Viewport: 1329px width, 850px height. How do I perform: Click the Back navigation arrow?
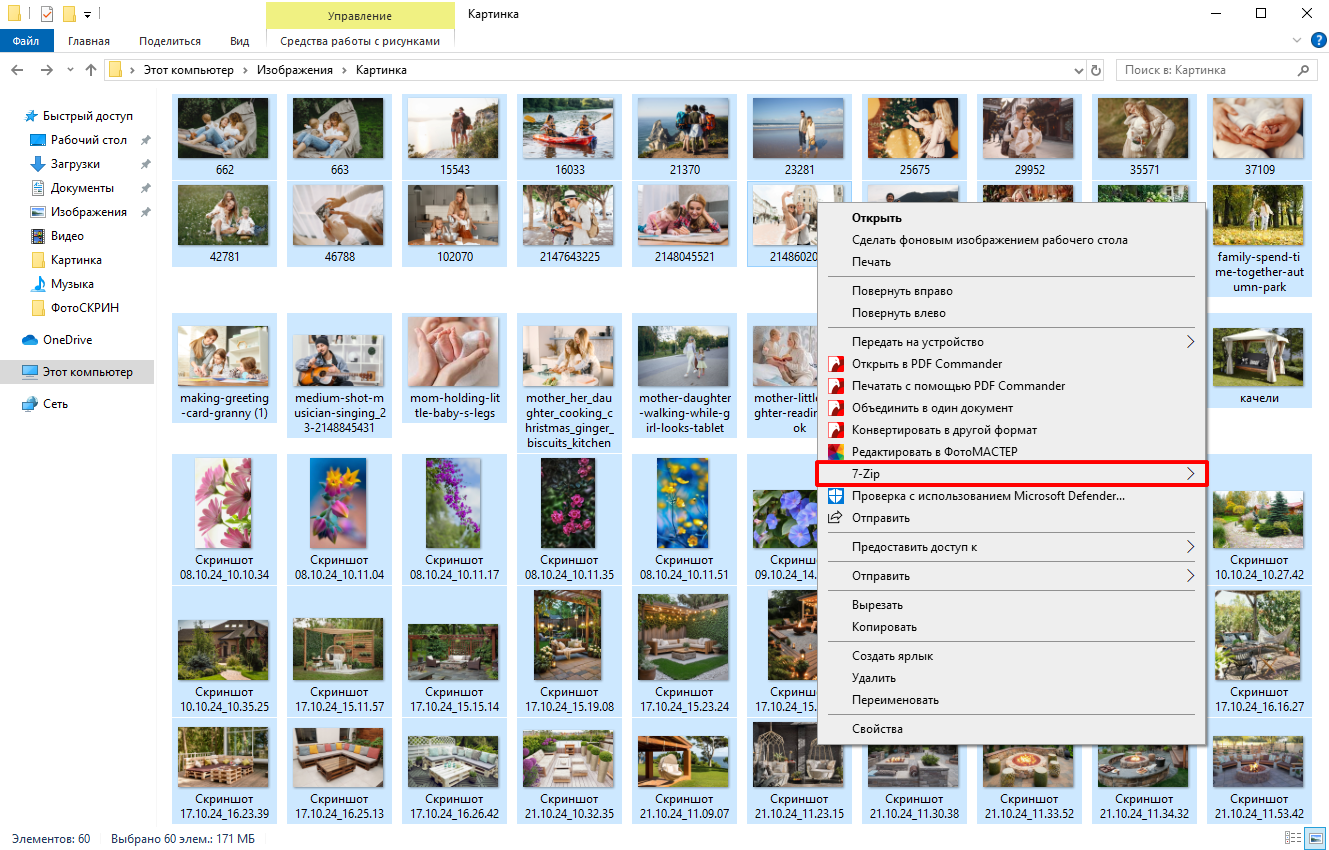(17, 71)
